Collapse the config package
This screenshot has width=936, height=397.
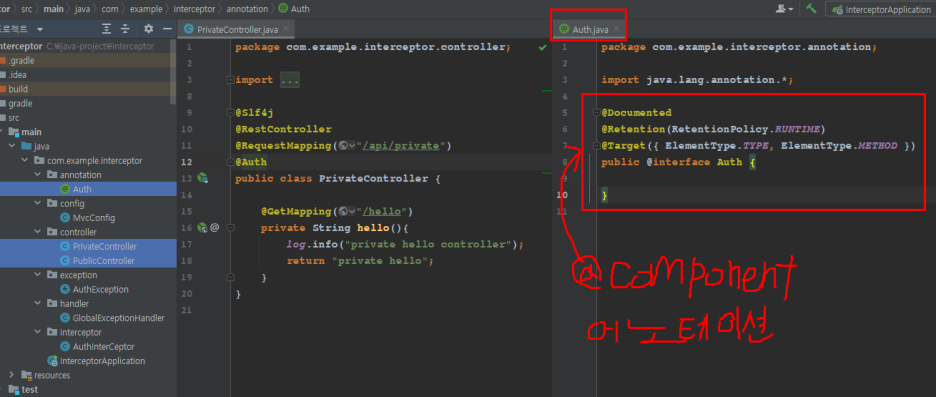[38, 204]
